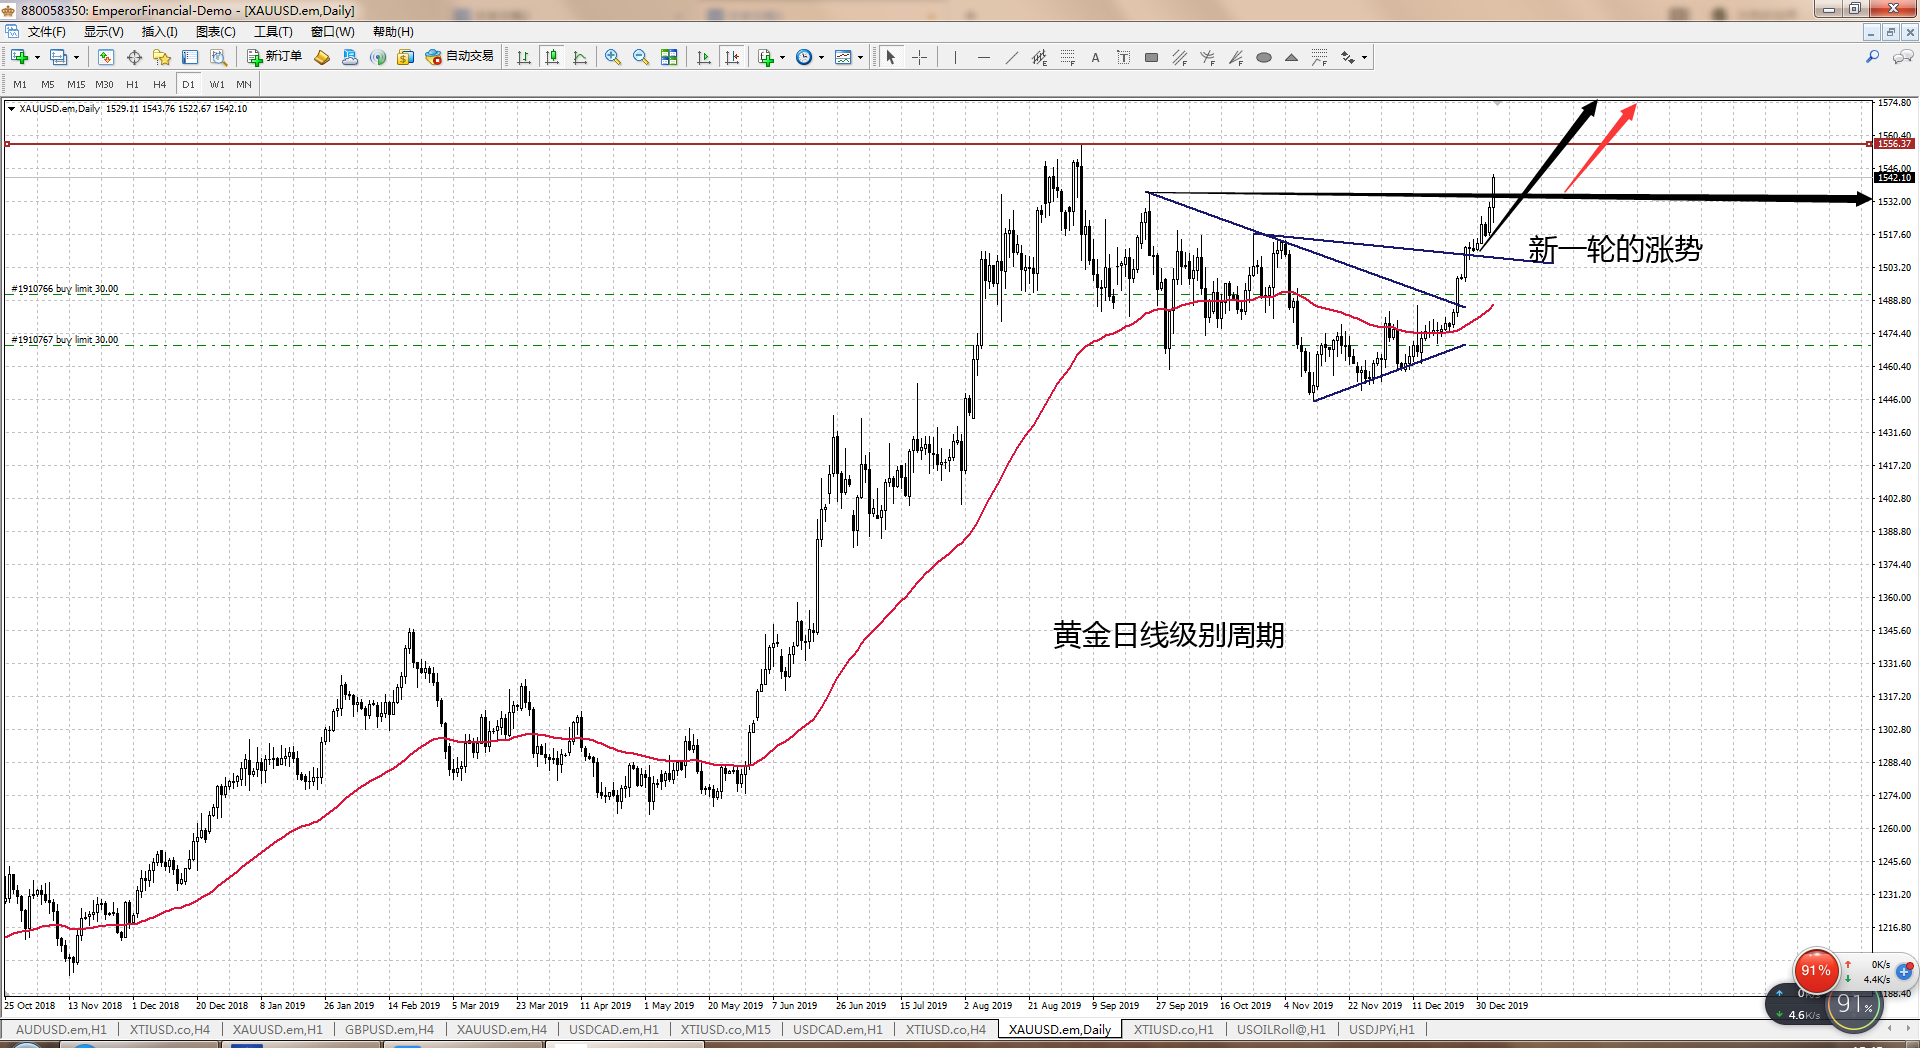The height and width of the screenshot is (1048, 1920).
Task: Open the tile windows layout icon
Action: click(x=669, y=57)
